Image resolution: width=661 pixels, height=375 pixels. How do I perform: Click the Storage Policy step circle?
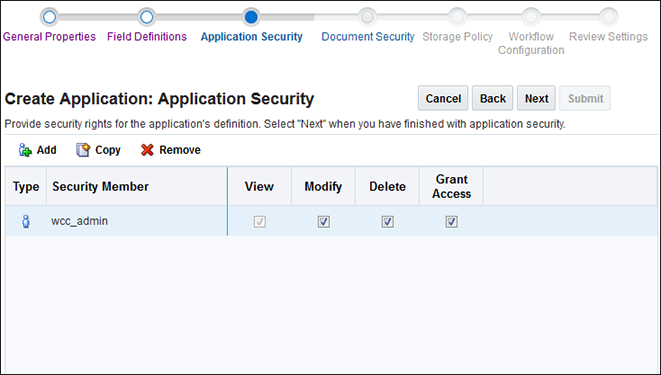pyautogui.click(x=457, y=17)
